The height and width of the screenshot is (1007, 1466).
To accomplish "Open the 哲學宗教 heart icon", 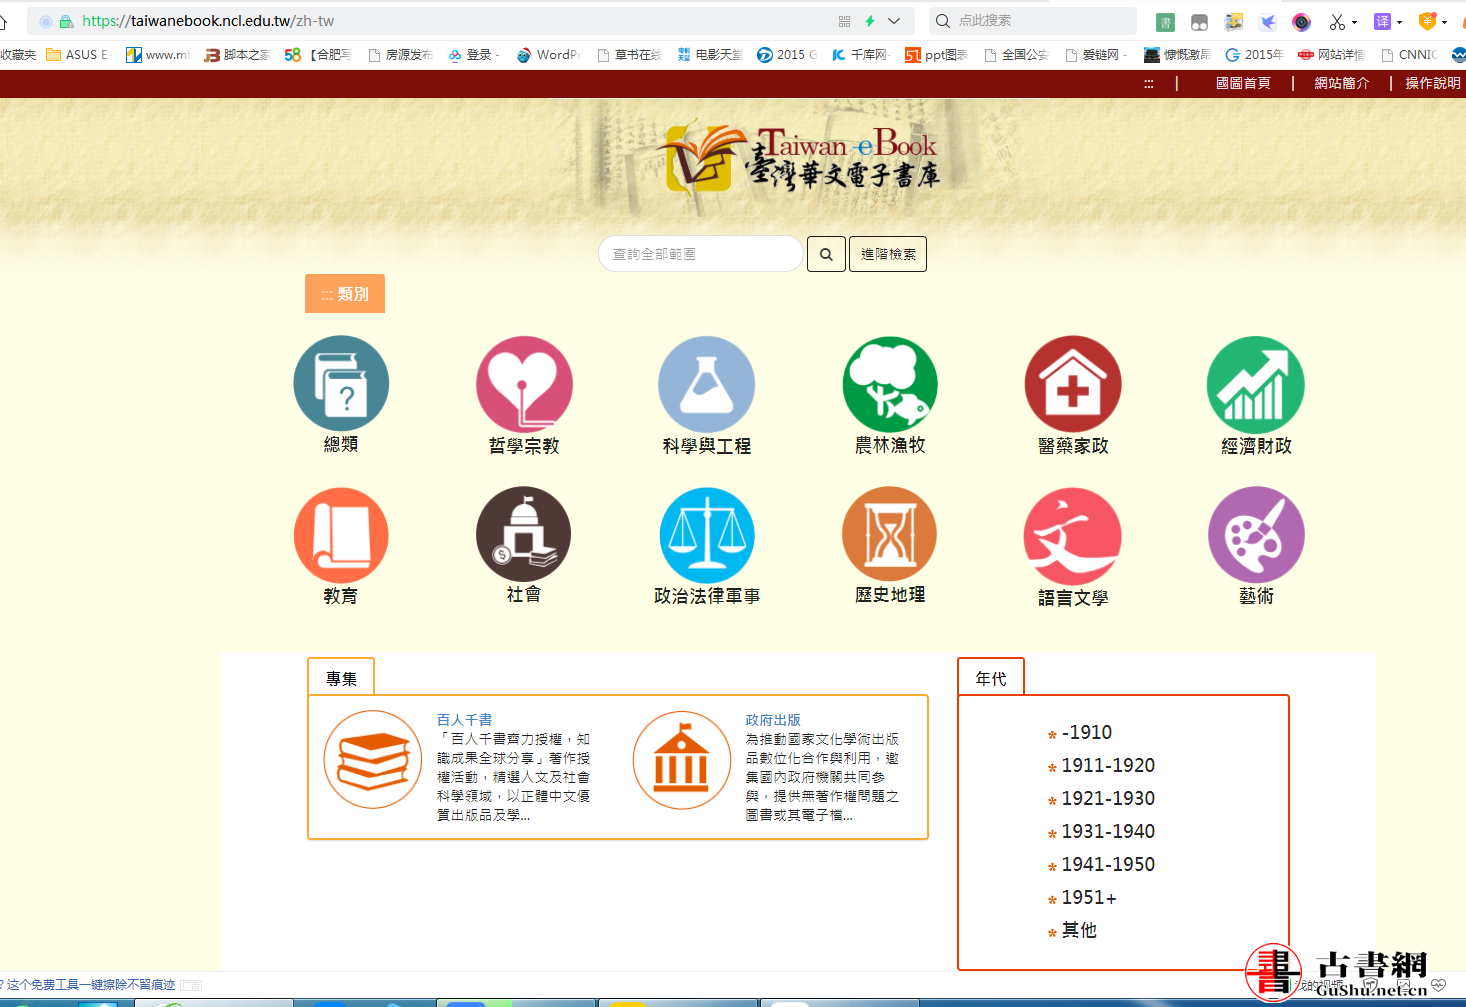I will point(524,385).
